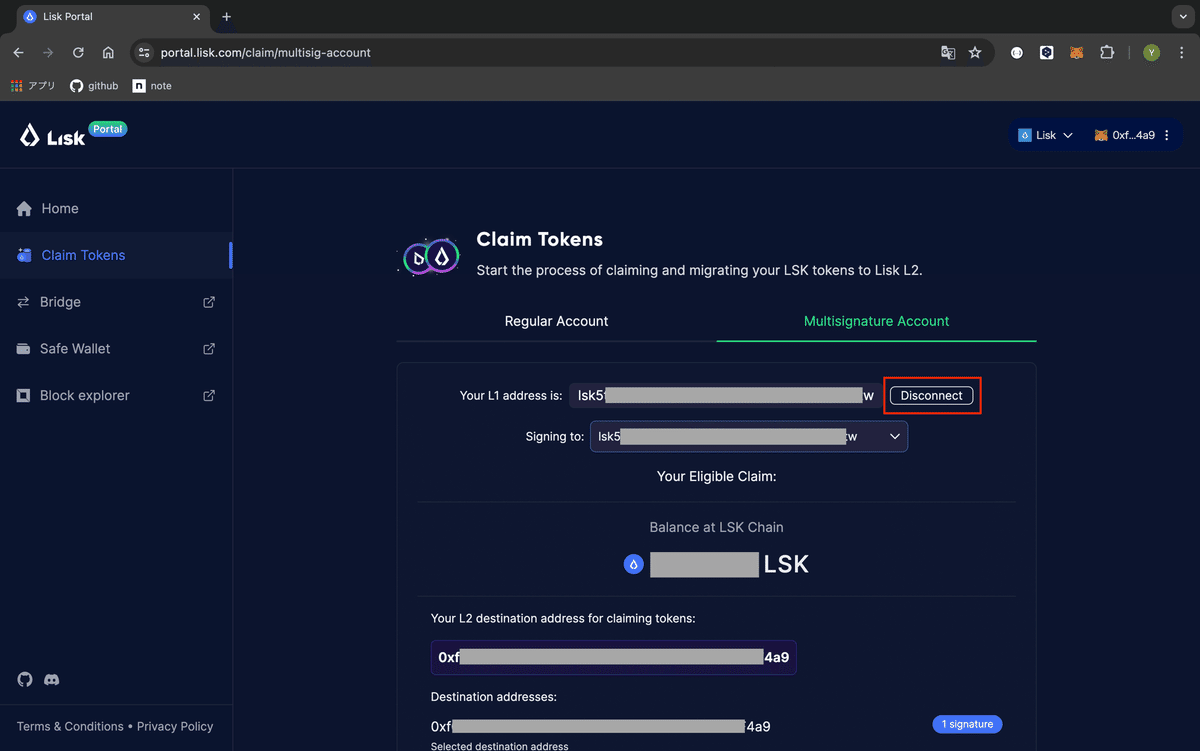Select the L2 destination address box

point(614,658)
